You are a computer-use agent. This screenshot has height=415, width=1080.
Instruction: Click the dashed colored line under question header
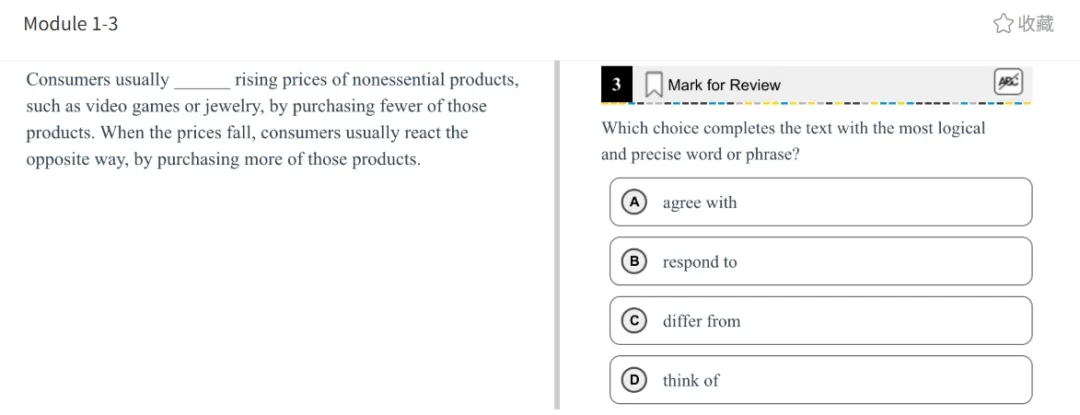pos(815,103)
